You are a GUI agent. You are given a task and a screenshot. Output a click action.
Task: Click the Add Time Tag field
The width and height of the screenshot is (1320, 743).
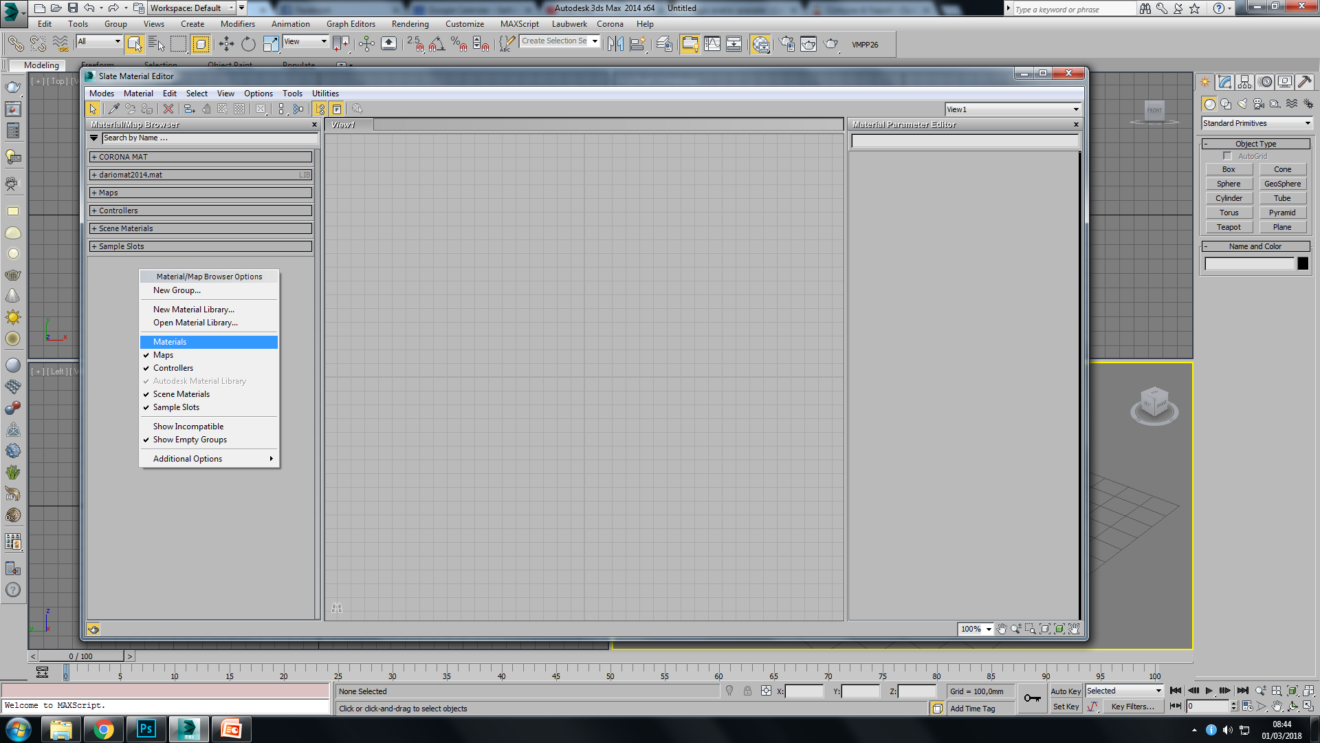pos(979,708)
